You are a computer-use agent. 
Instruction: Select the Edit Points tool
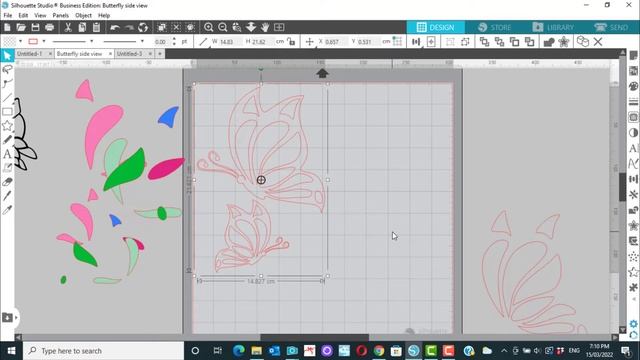[x=7, y=83]
